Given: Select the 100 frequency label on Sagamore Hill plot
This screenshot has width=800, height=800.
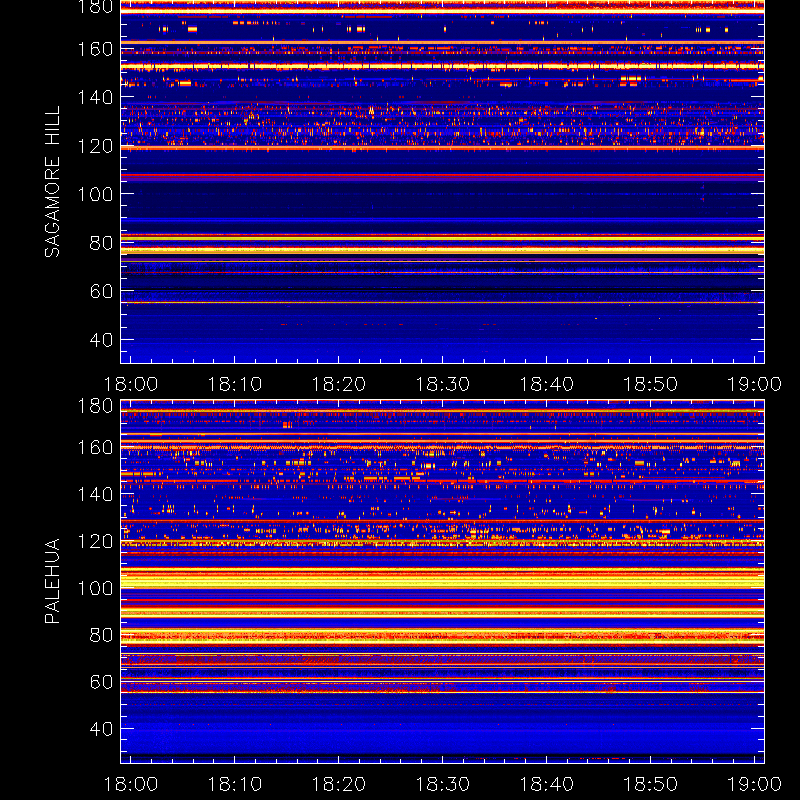Looking at the screenshot, I should pos(95,194).
